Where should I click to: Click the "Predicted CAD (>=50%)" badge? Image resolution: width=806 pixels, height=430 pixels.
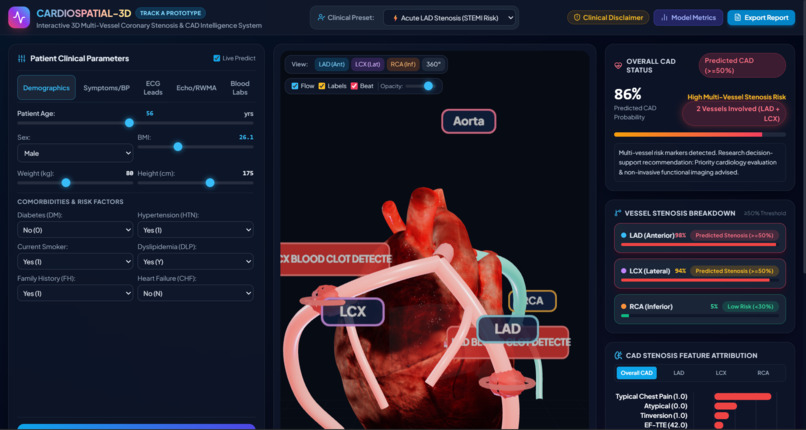click(x=742, y=65)
